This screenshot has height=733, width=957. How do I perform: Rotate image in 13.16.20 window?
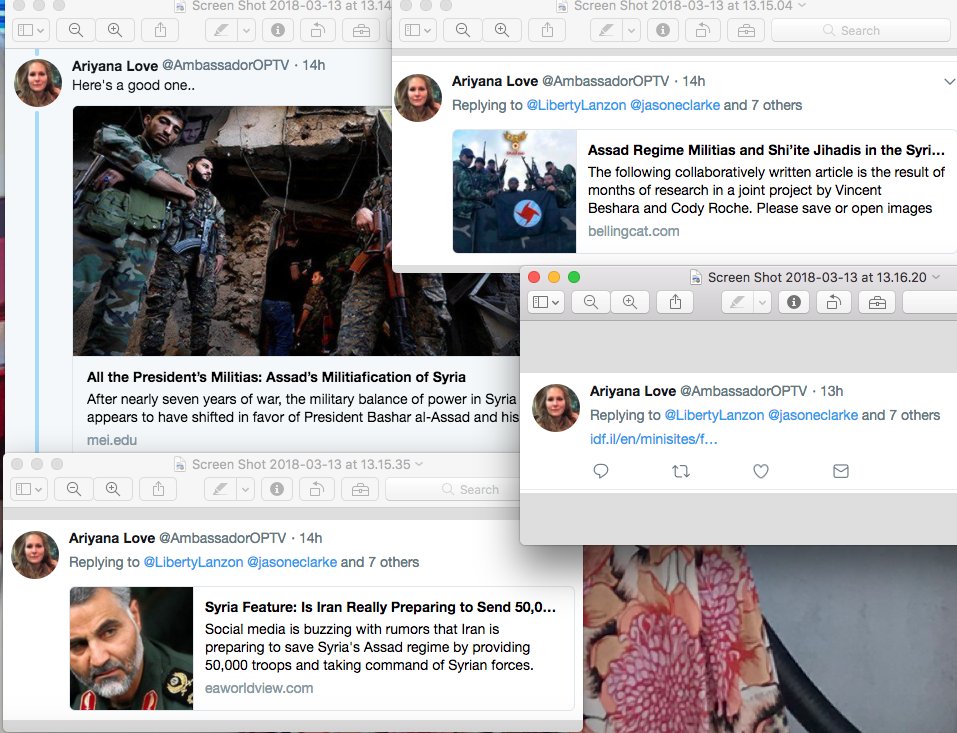click(834, 302)
